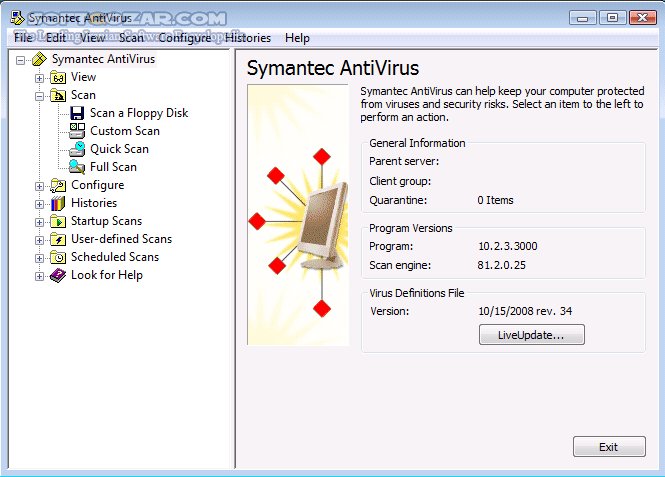Click the Quarantine 0 Items value

tap(495, 200)
